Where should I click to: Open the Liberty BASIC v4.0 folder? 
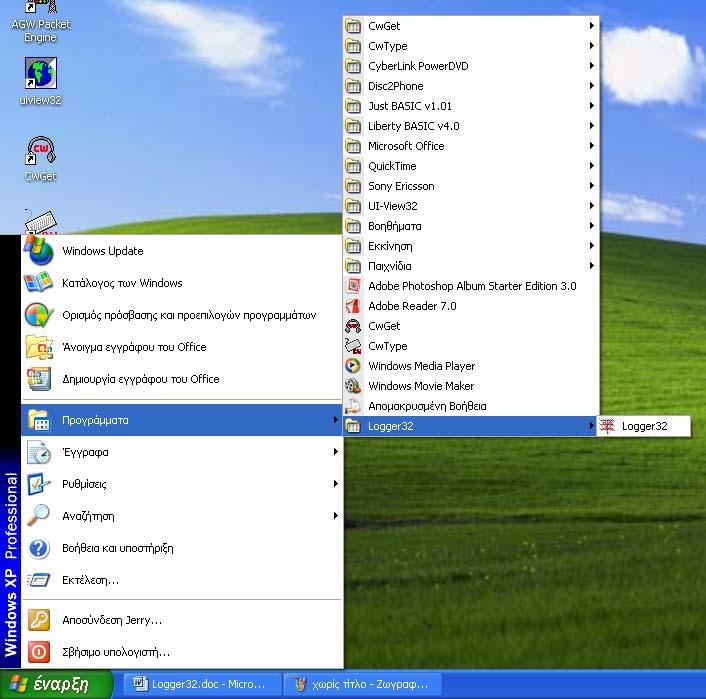coord(471,126)
